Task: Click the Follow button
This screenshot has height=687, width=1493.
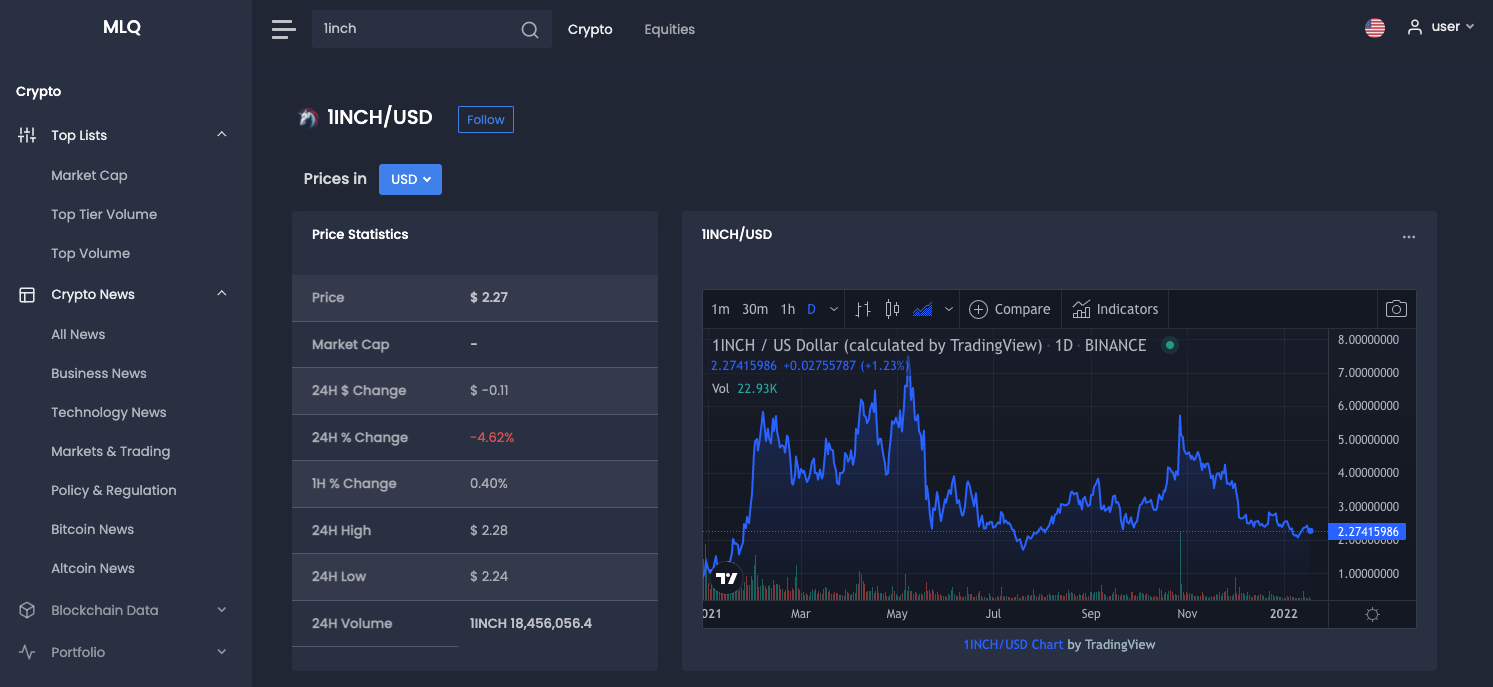Action: pyautogui.click(x=486, y=119)
